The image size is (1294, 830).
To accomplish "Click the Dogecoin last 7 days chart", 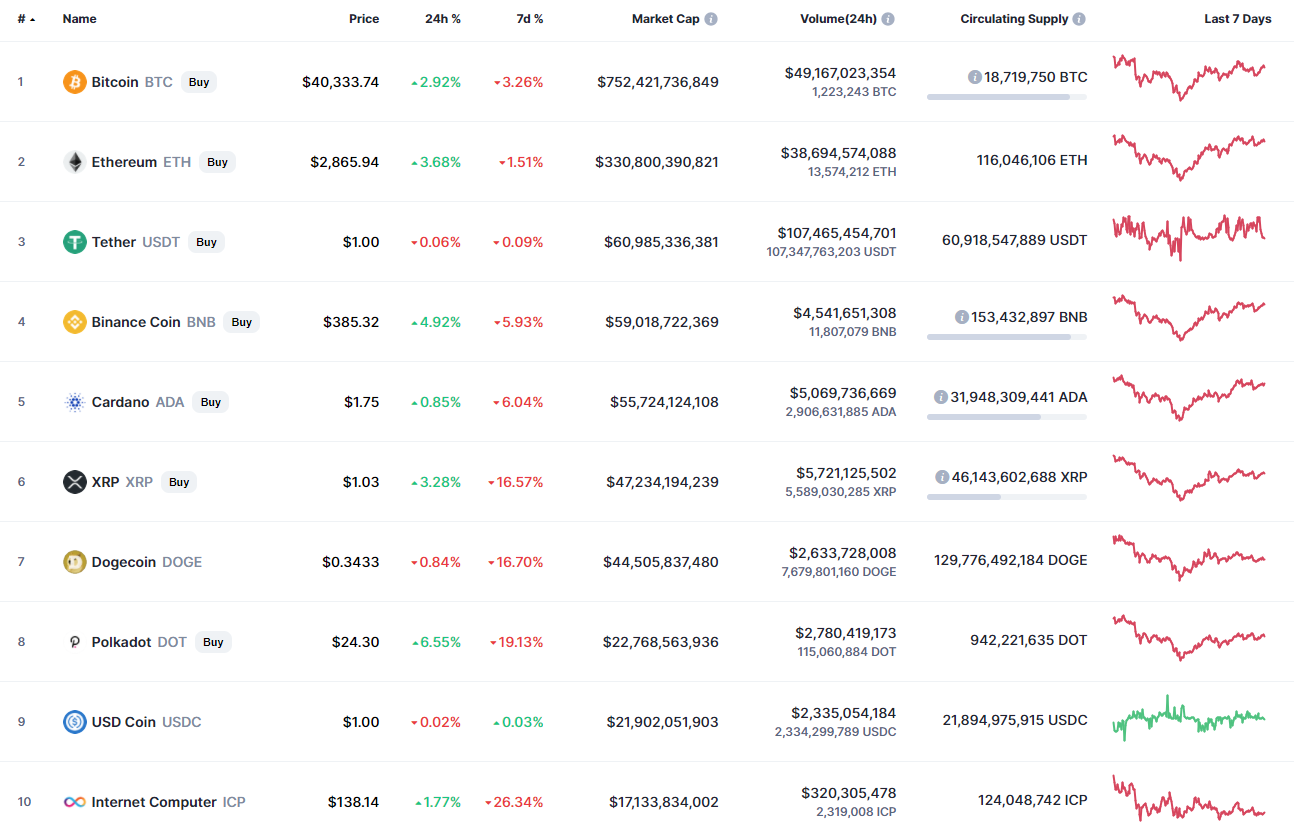I will (x=1189, y=558).
